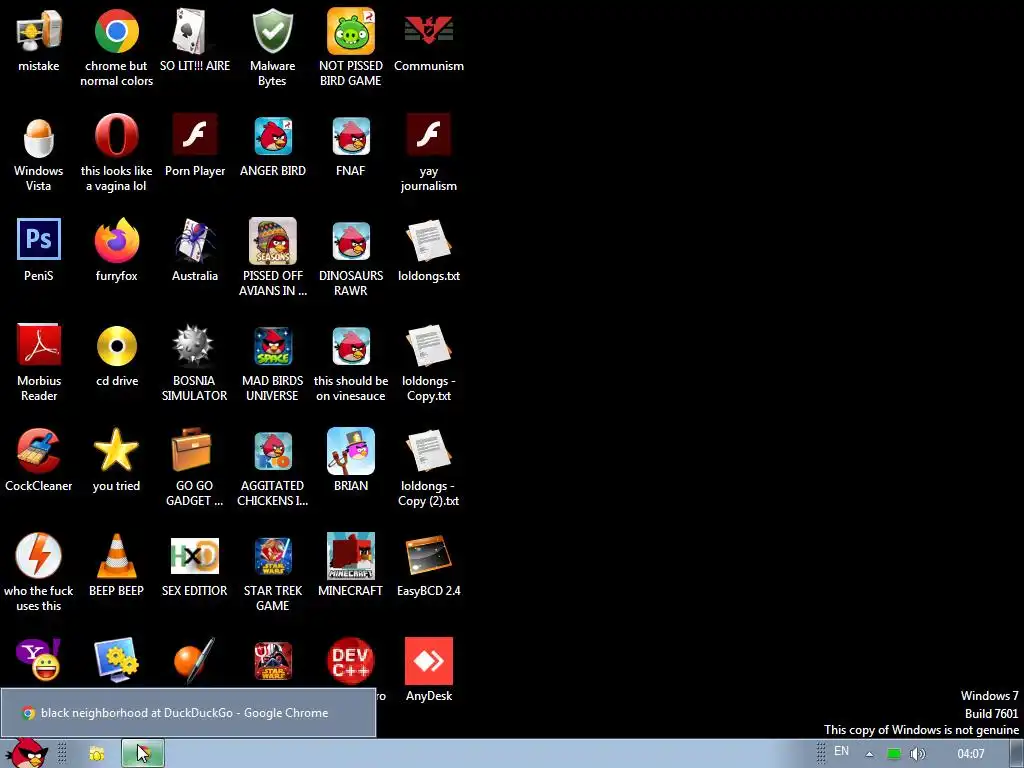
Task: Open the 'cd drive' disc icon
Action: [x=116, y=346]
